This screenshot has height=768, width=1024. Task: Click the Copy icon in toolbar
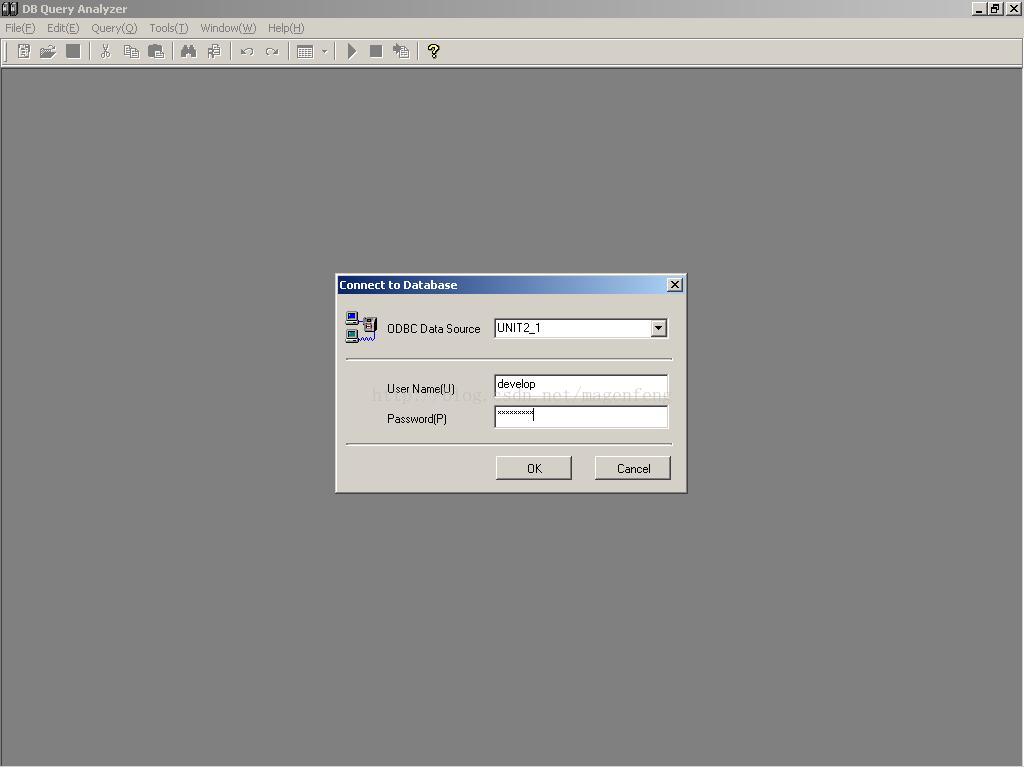point(131,51)
